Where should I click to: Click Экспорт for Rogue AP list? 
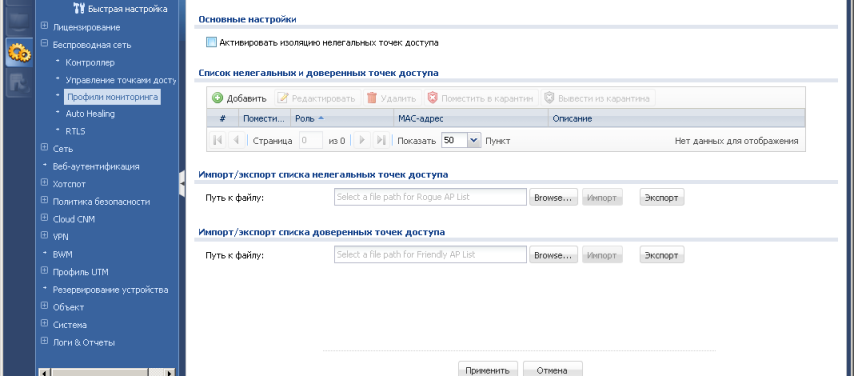click(x=662, y=197)
